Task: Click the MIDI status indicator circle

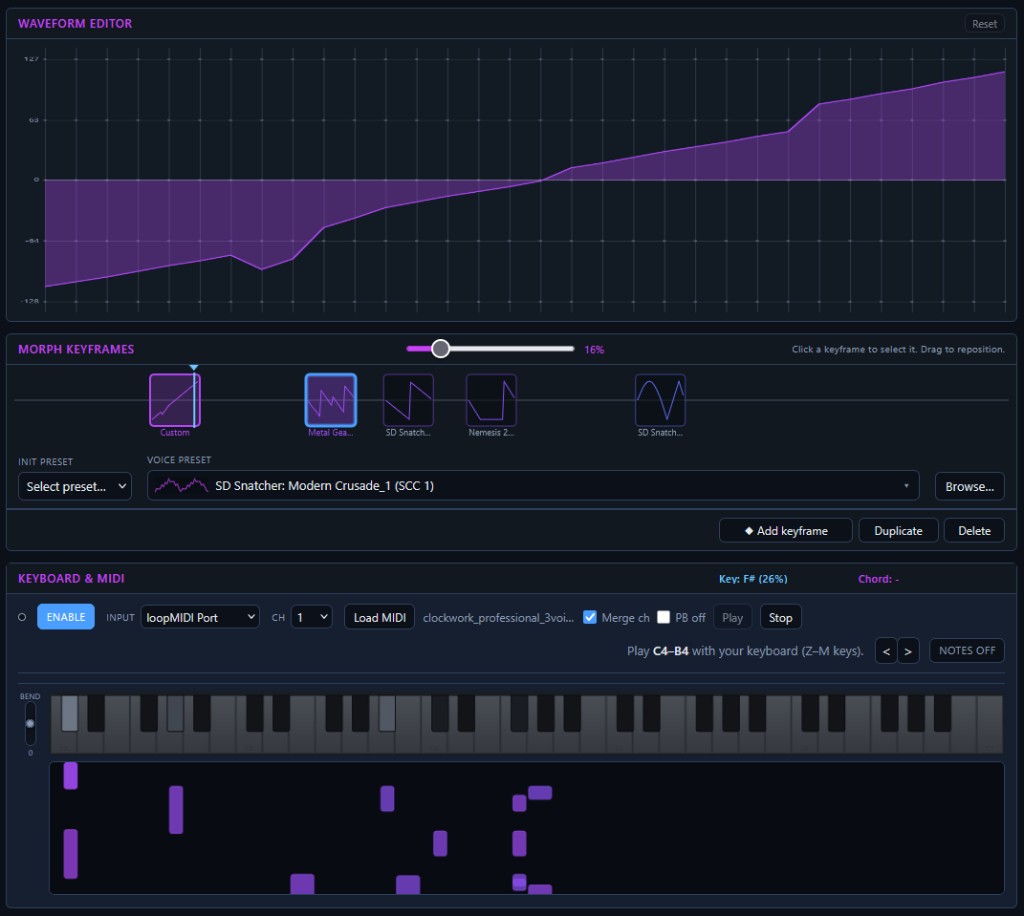Action: click(22, 617)
